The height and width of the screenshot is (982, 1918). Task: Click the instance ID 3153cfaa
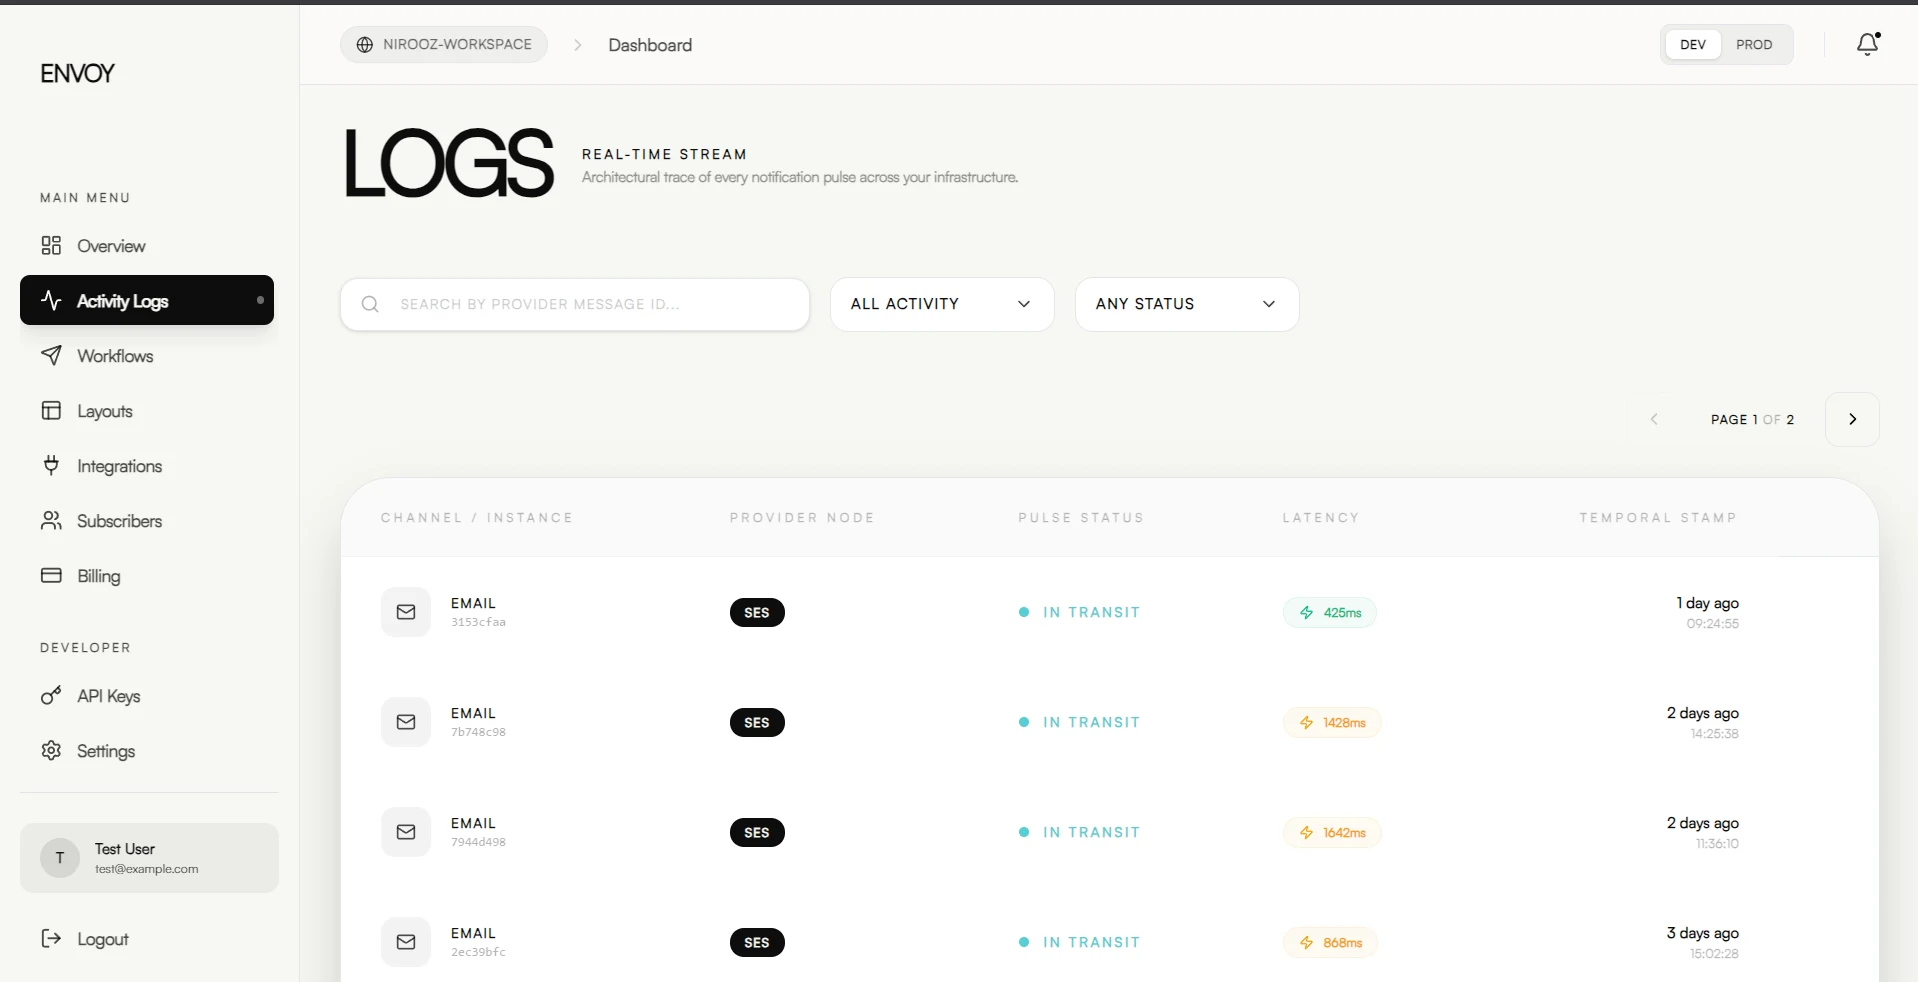coord(478,622)
